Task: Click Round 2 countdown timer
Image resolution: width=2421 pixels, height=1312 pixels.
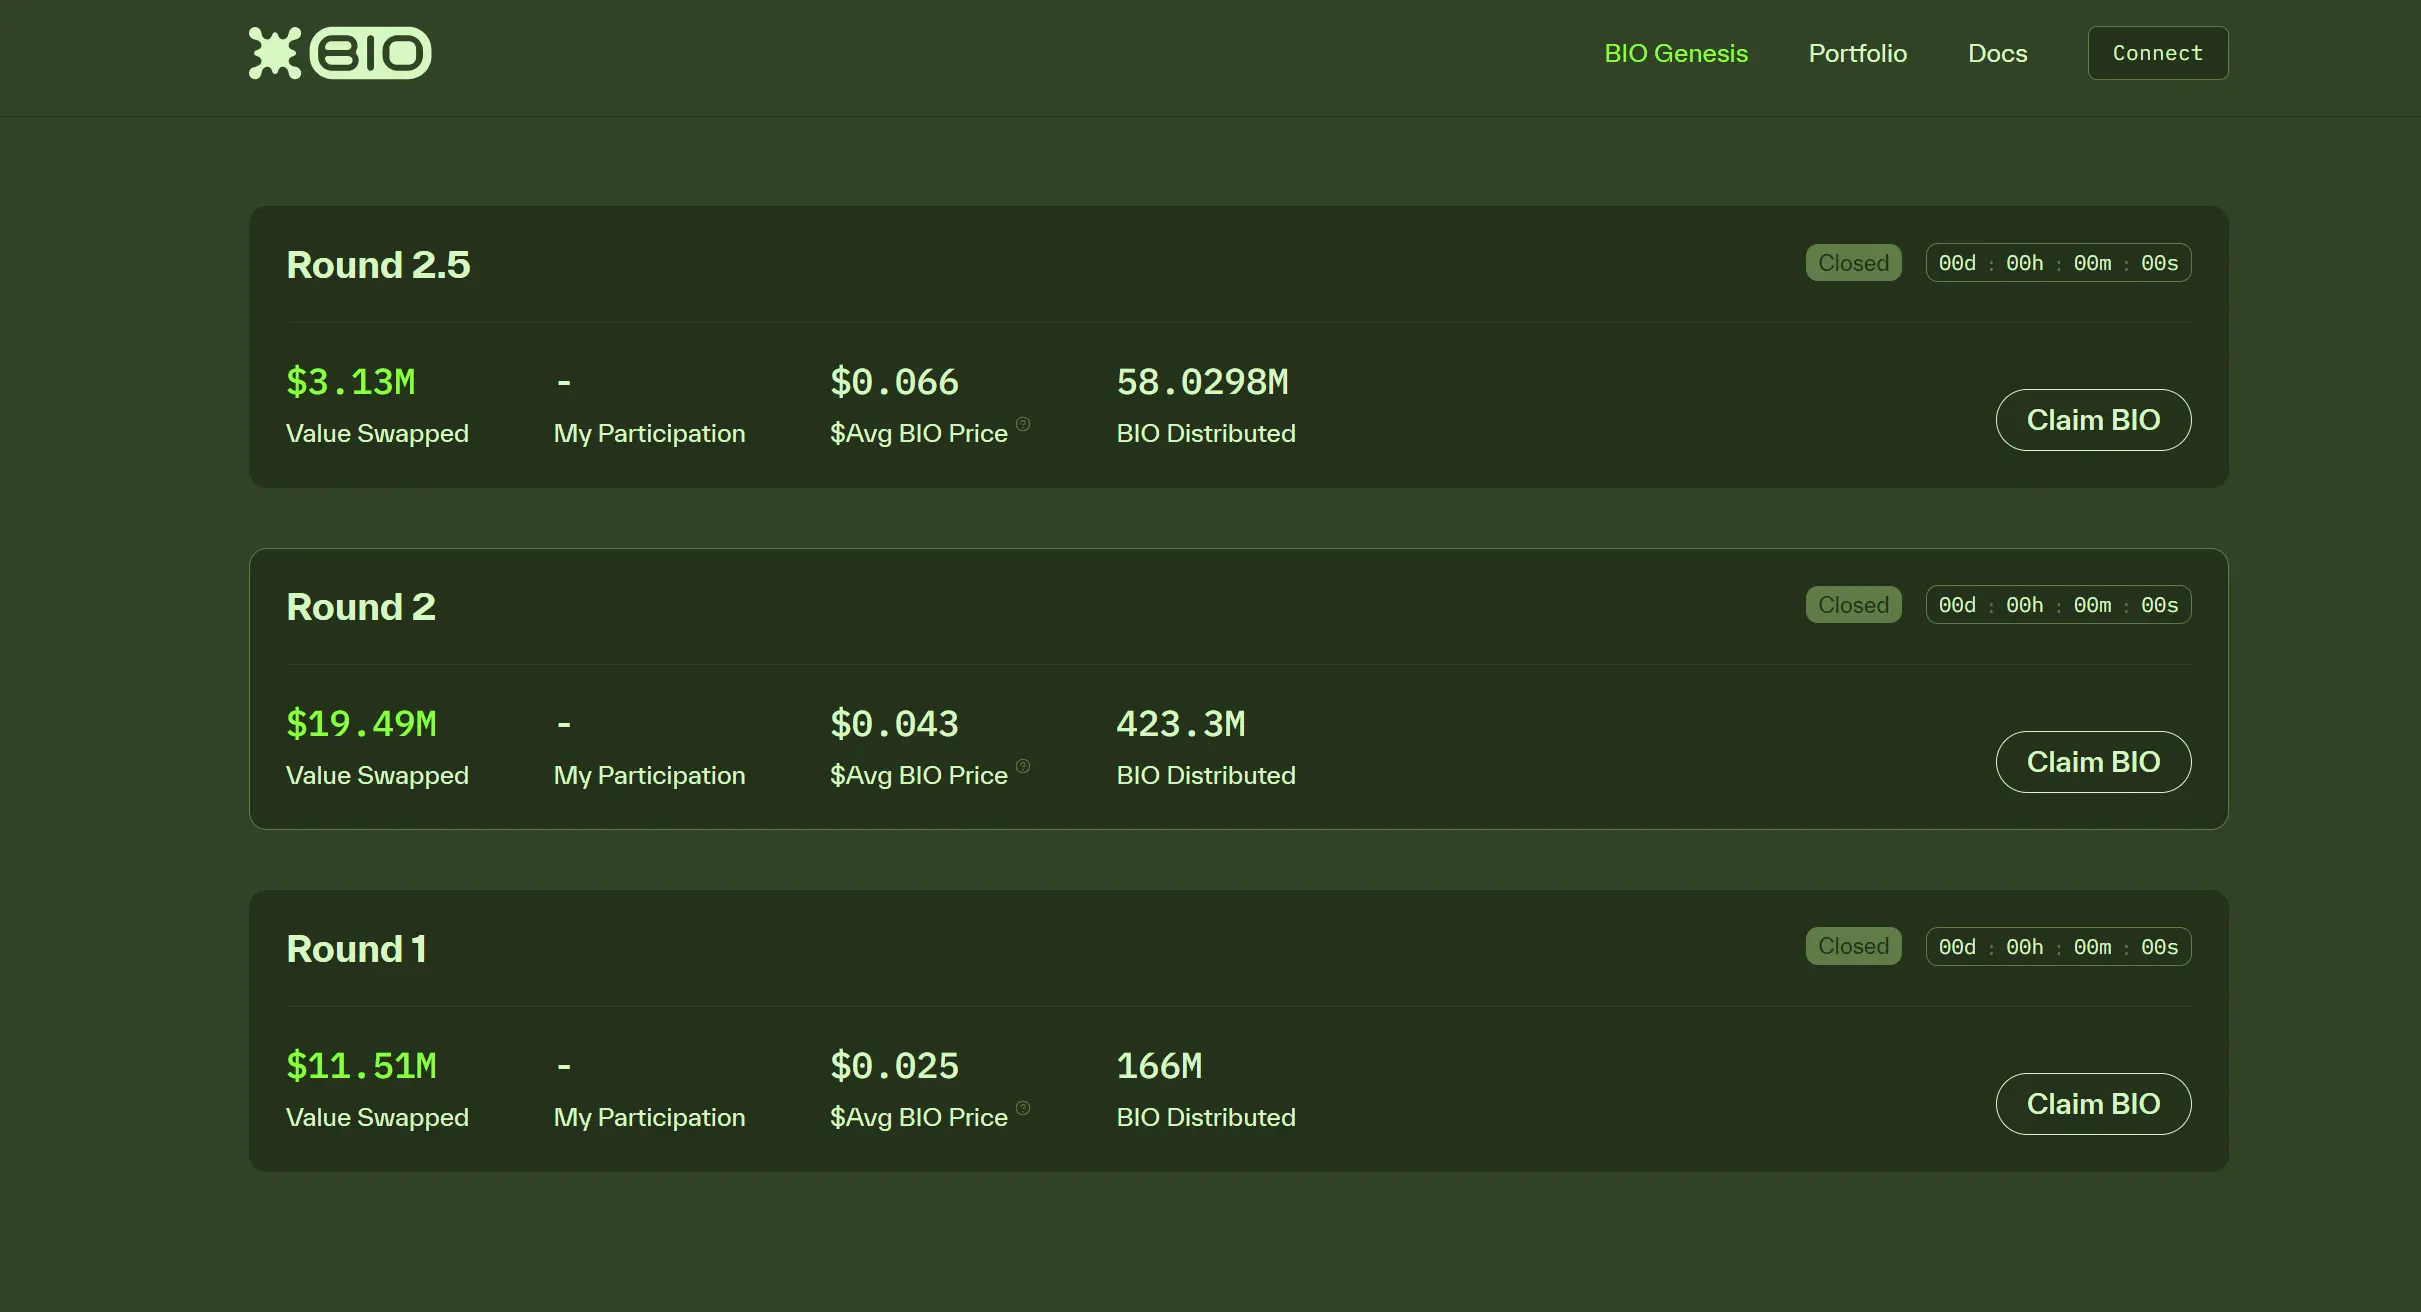Action: 2057,605
